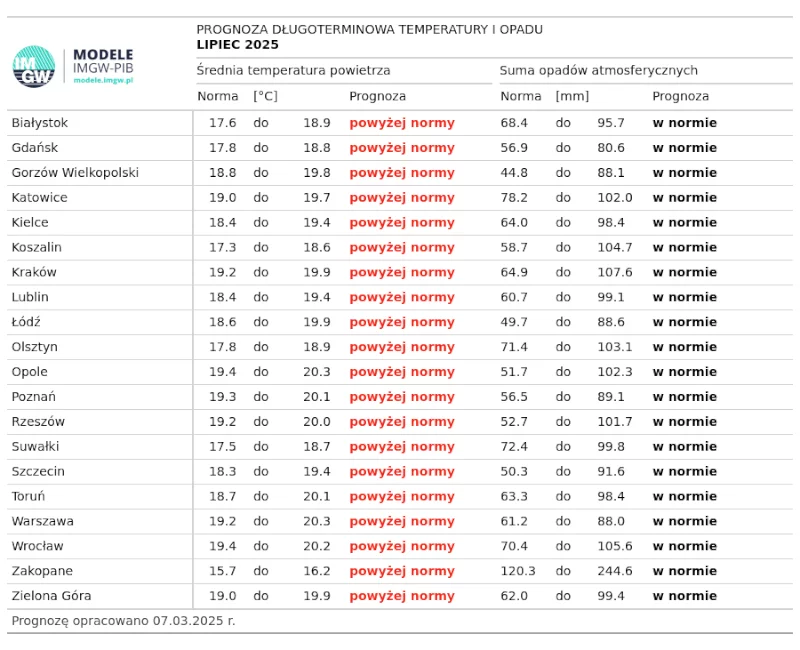Screen dimensions: 800x650
Task: Select the Lublin row name
Action: coord(30,297)
